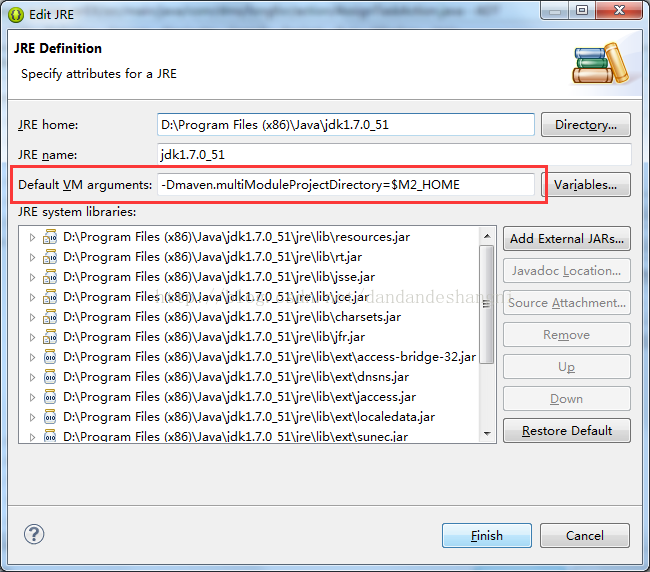Focus the Default VM arguments field
The image size is (650, 572).
tap(346, 184)
